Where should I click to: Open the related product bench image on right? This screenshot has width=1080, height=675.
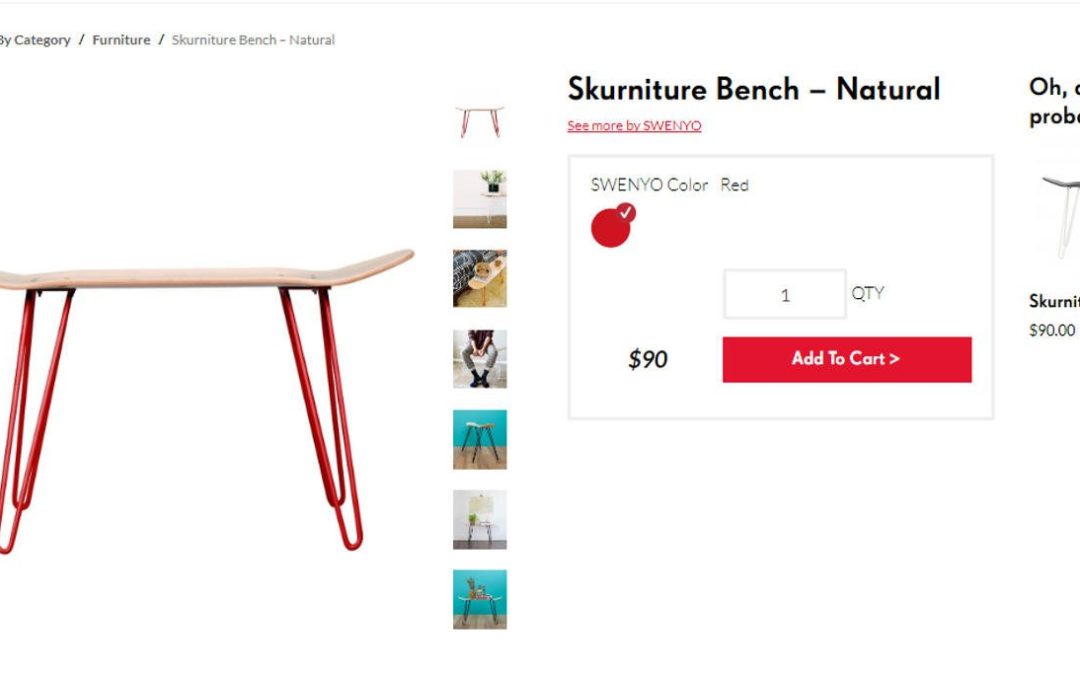tap(1060, 216)
